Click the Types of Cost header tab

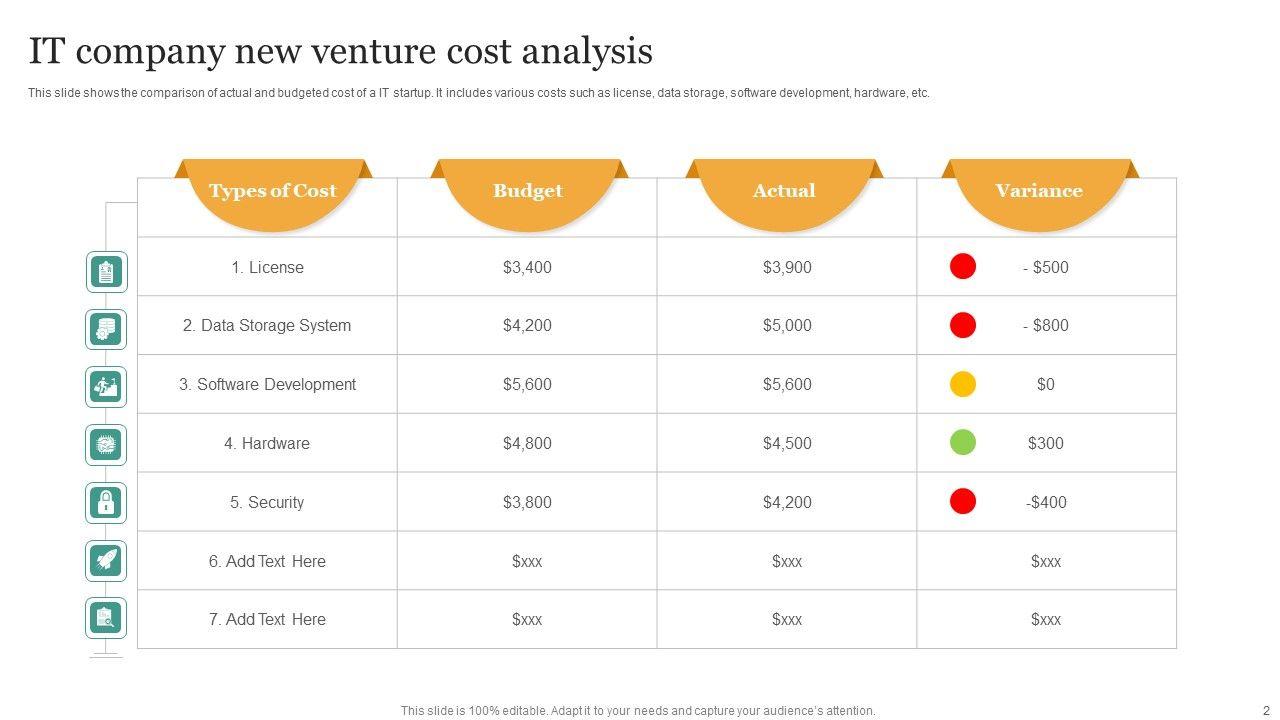[272, 191]
